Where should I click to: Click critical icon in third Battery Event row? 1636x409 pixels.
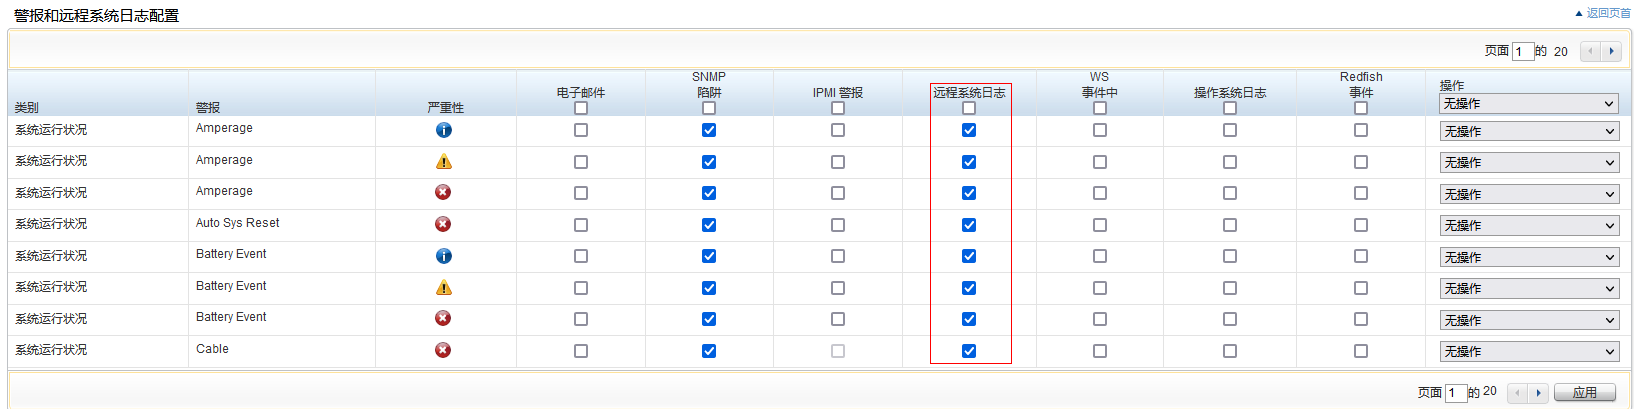tap(443, 318)
